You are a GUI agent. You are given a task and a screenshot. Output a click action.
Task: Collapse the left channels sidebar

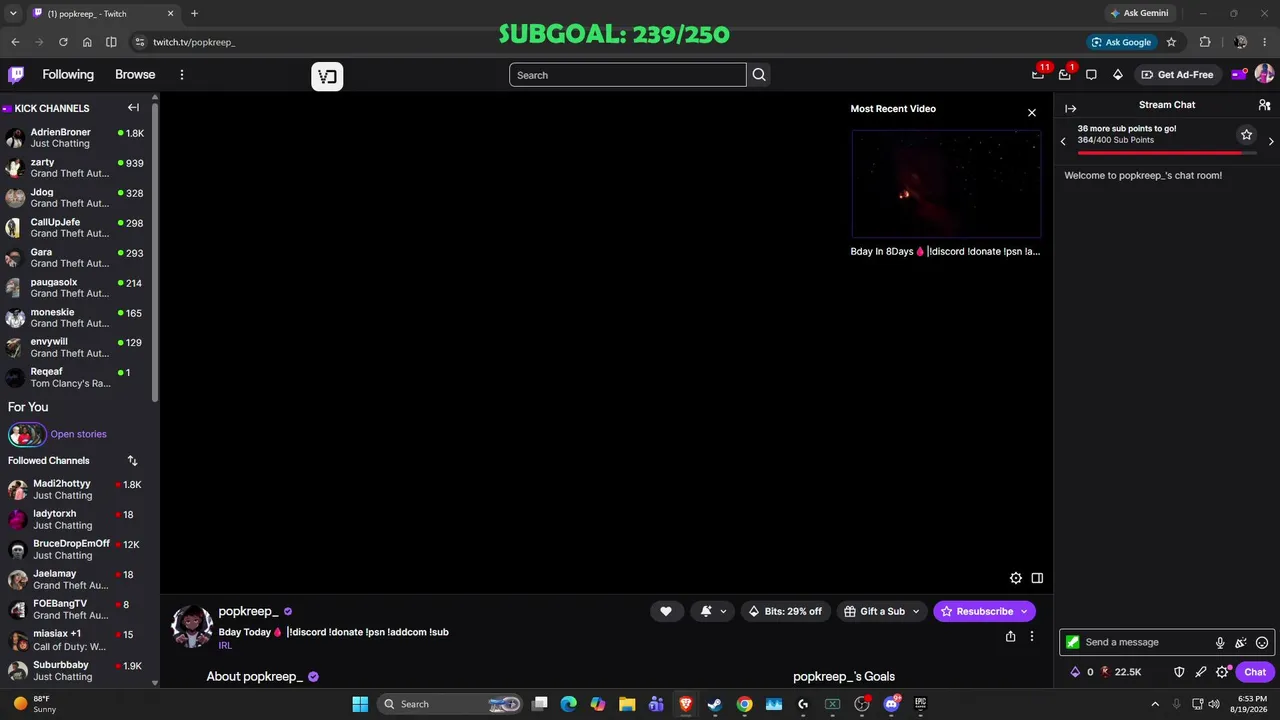(x=133, y=108)
